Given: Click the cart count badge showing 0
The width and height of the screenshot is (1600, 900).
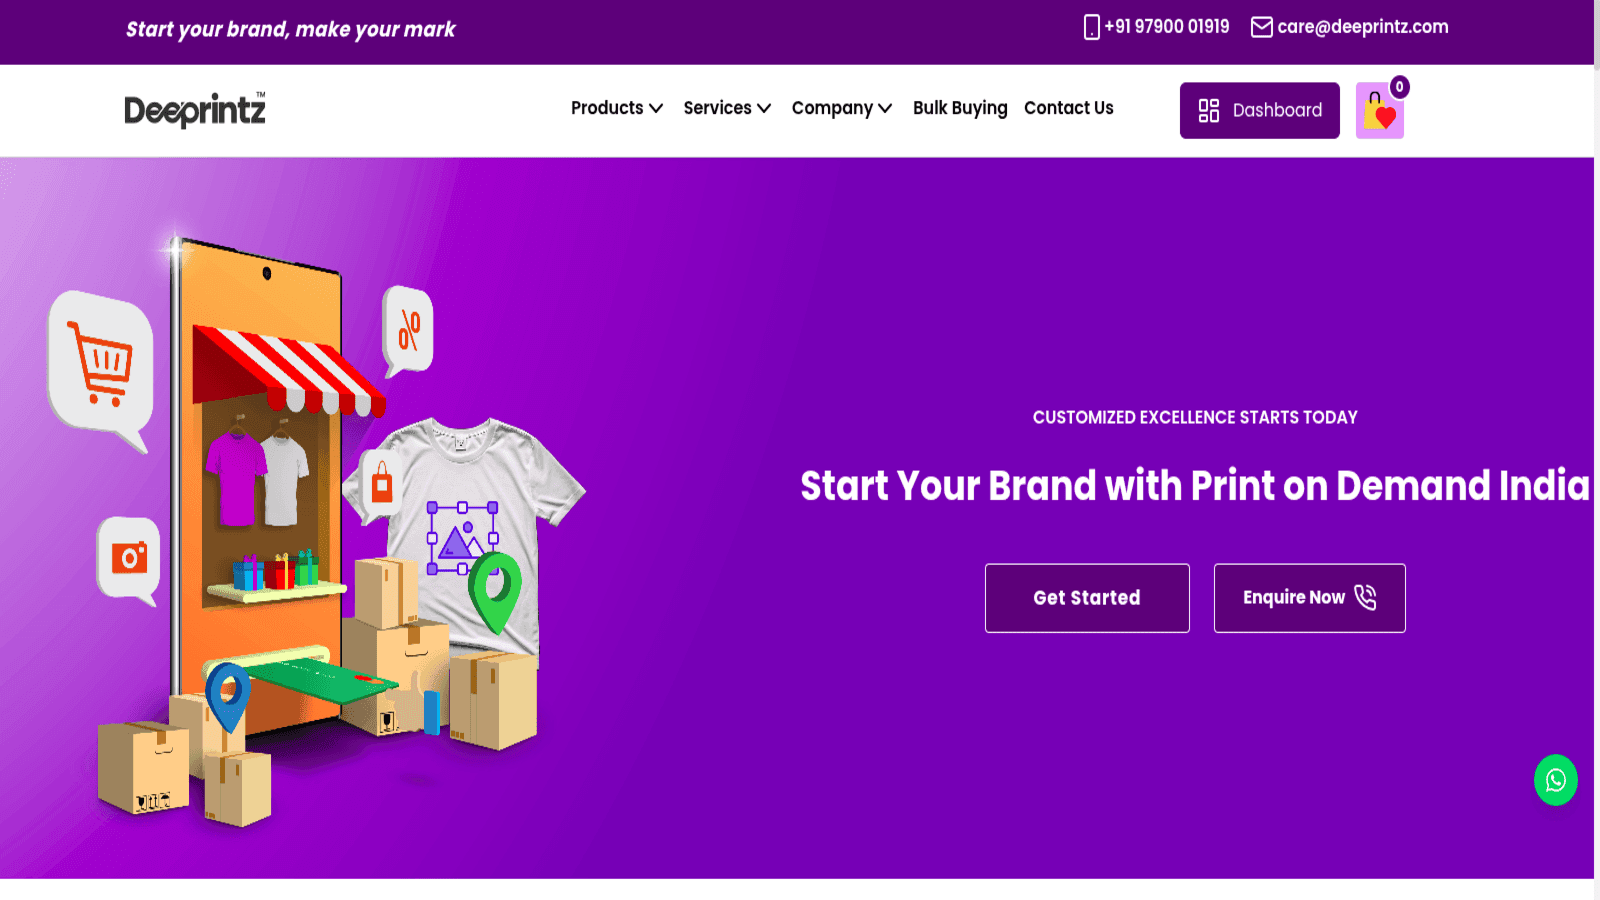Looking at the screenshot, I should (x=1399, y=87).
